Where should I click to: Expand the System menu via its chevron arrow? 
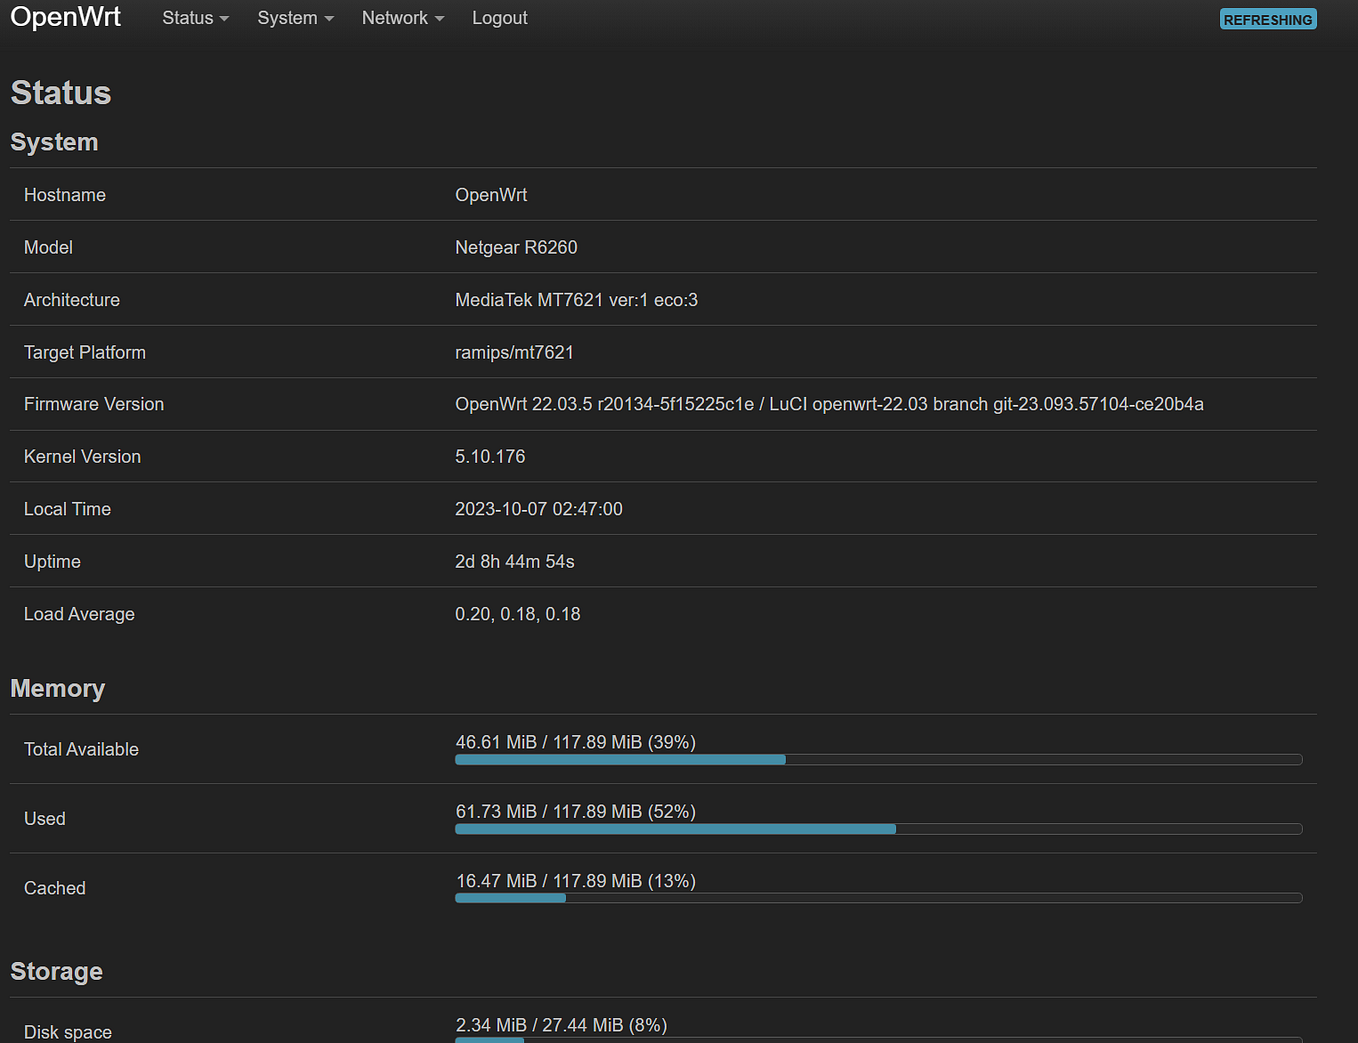point(327,18)
